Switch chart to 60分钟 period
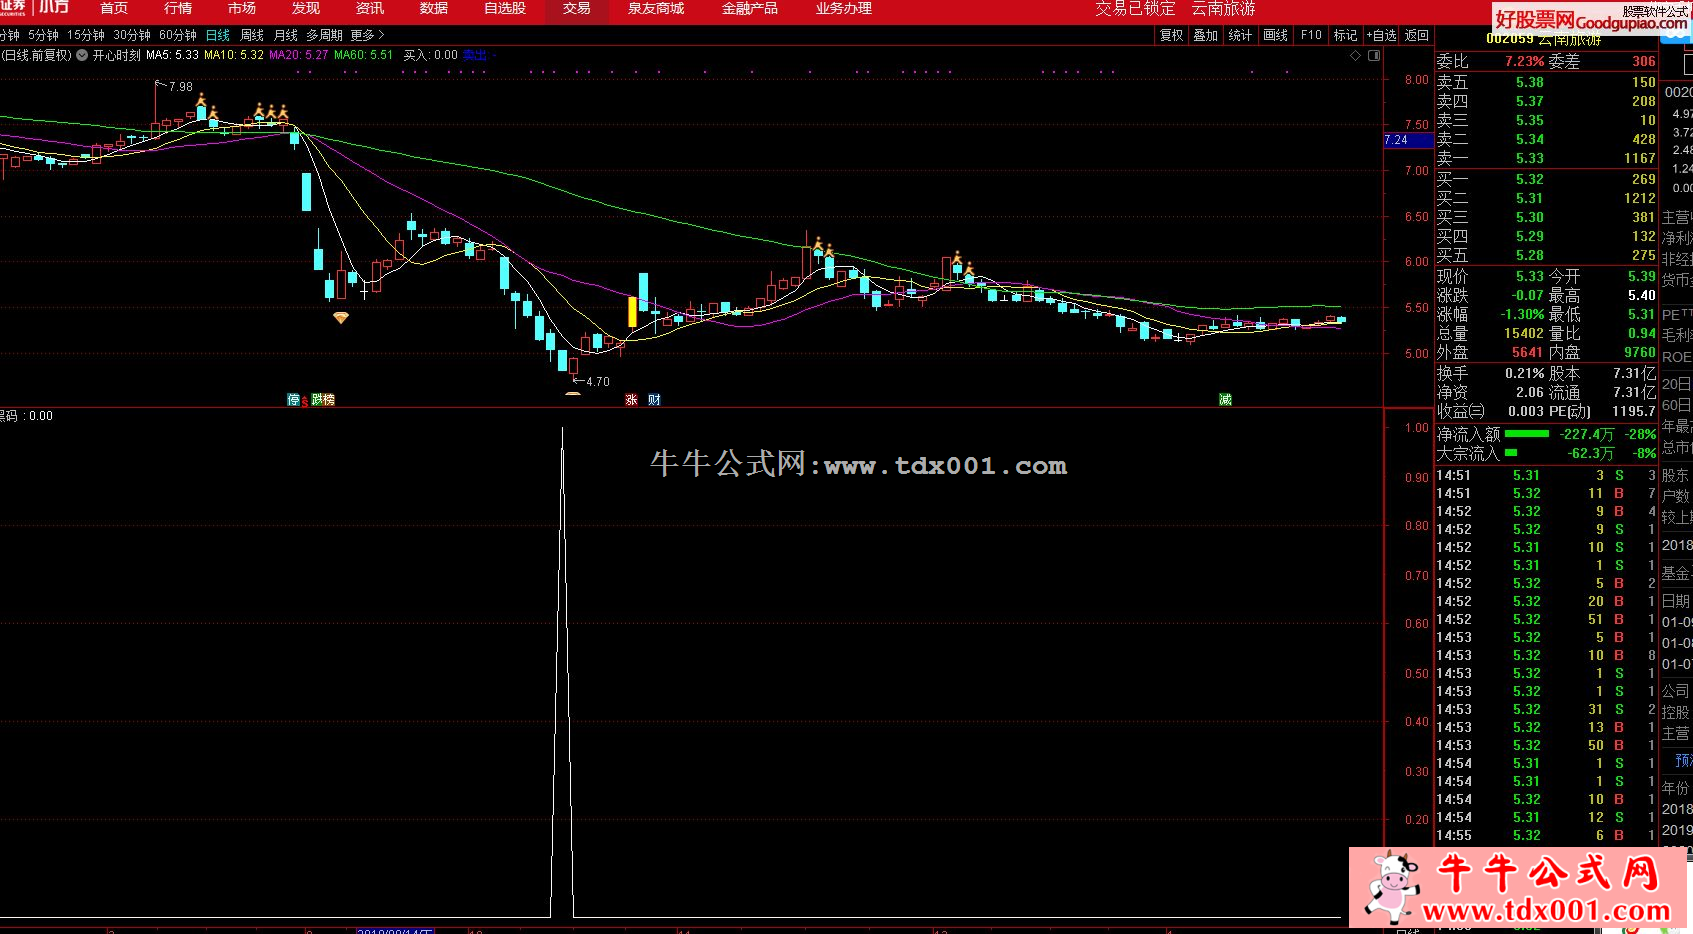This screenshot has height=934, width=1693. (178, 35)
